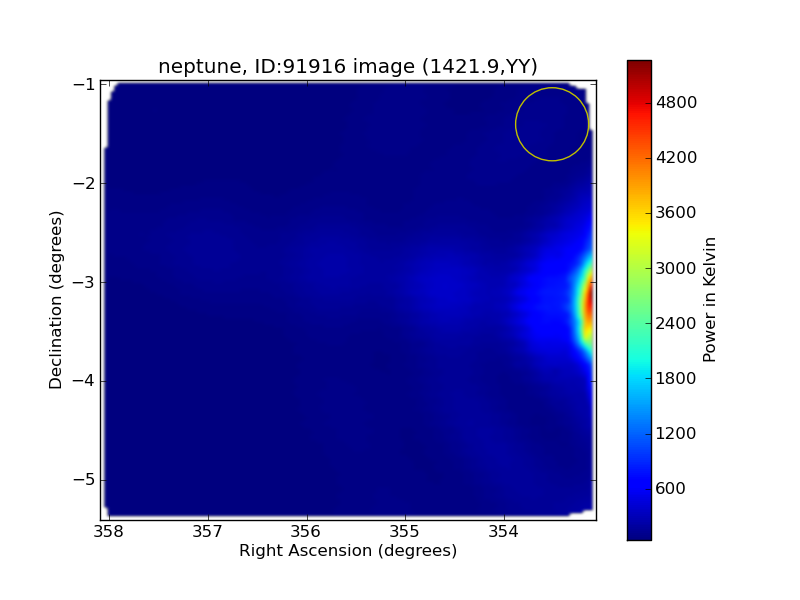Click the 'Right Ascension (degrees)' axis label
The height and width of the screenshot is (600, 800).
click(348, 551)
